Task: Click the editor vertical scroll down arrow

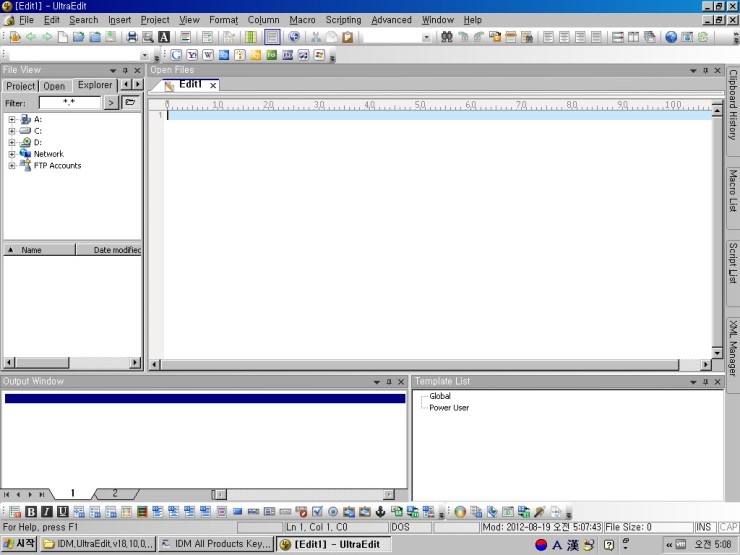Action: pos(717,353)
